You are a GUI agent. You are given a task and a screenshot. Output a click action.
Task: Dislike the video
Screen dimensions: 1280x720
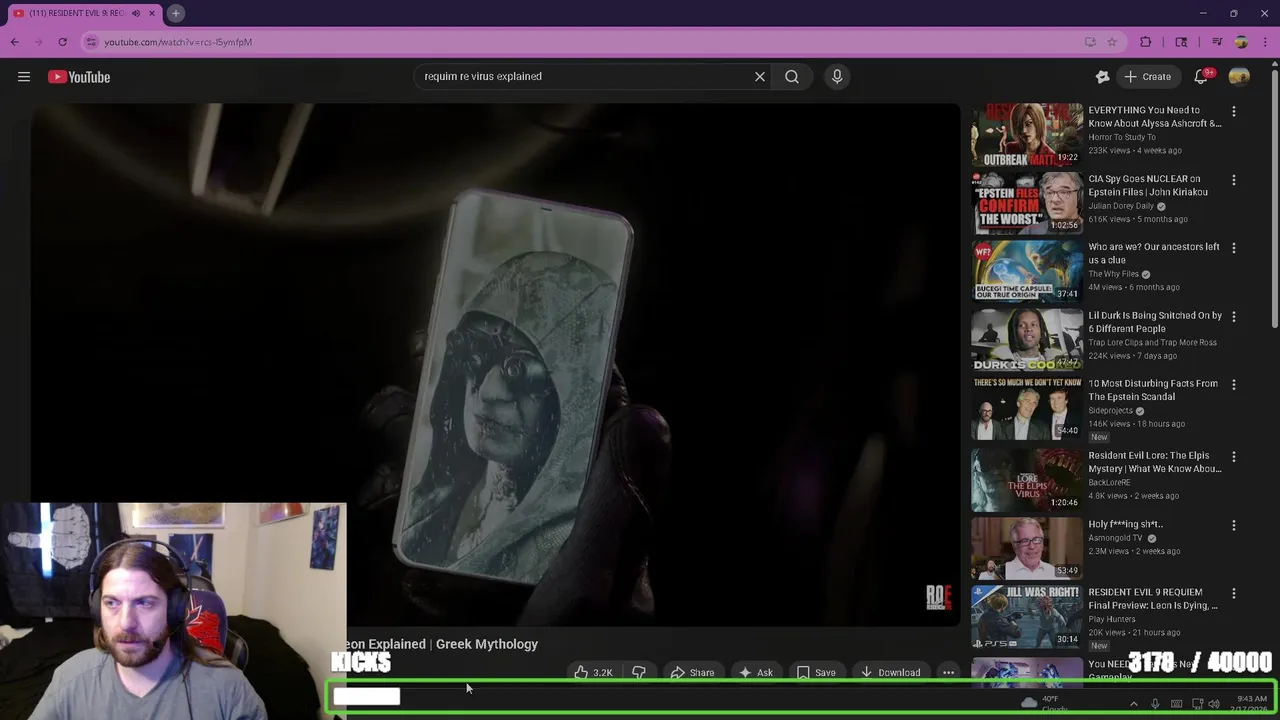(638, 673)
